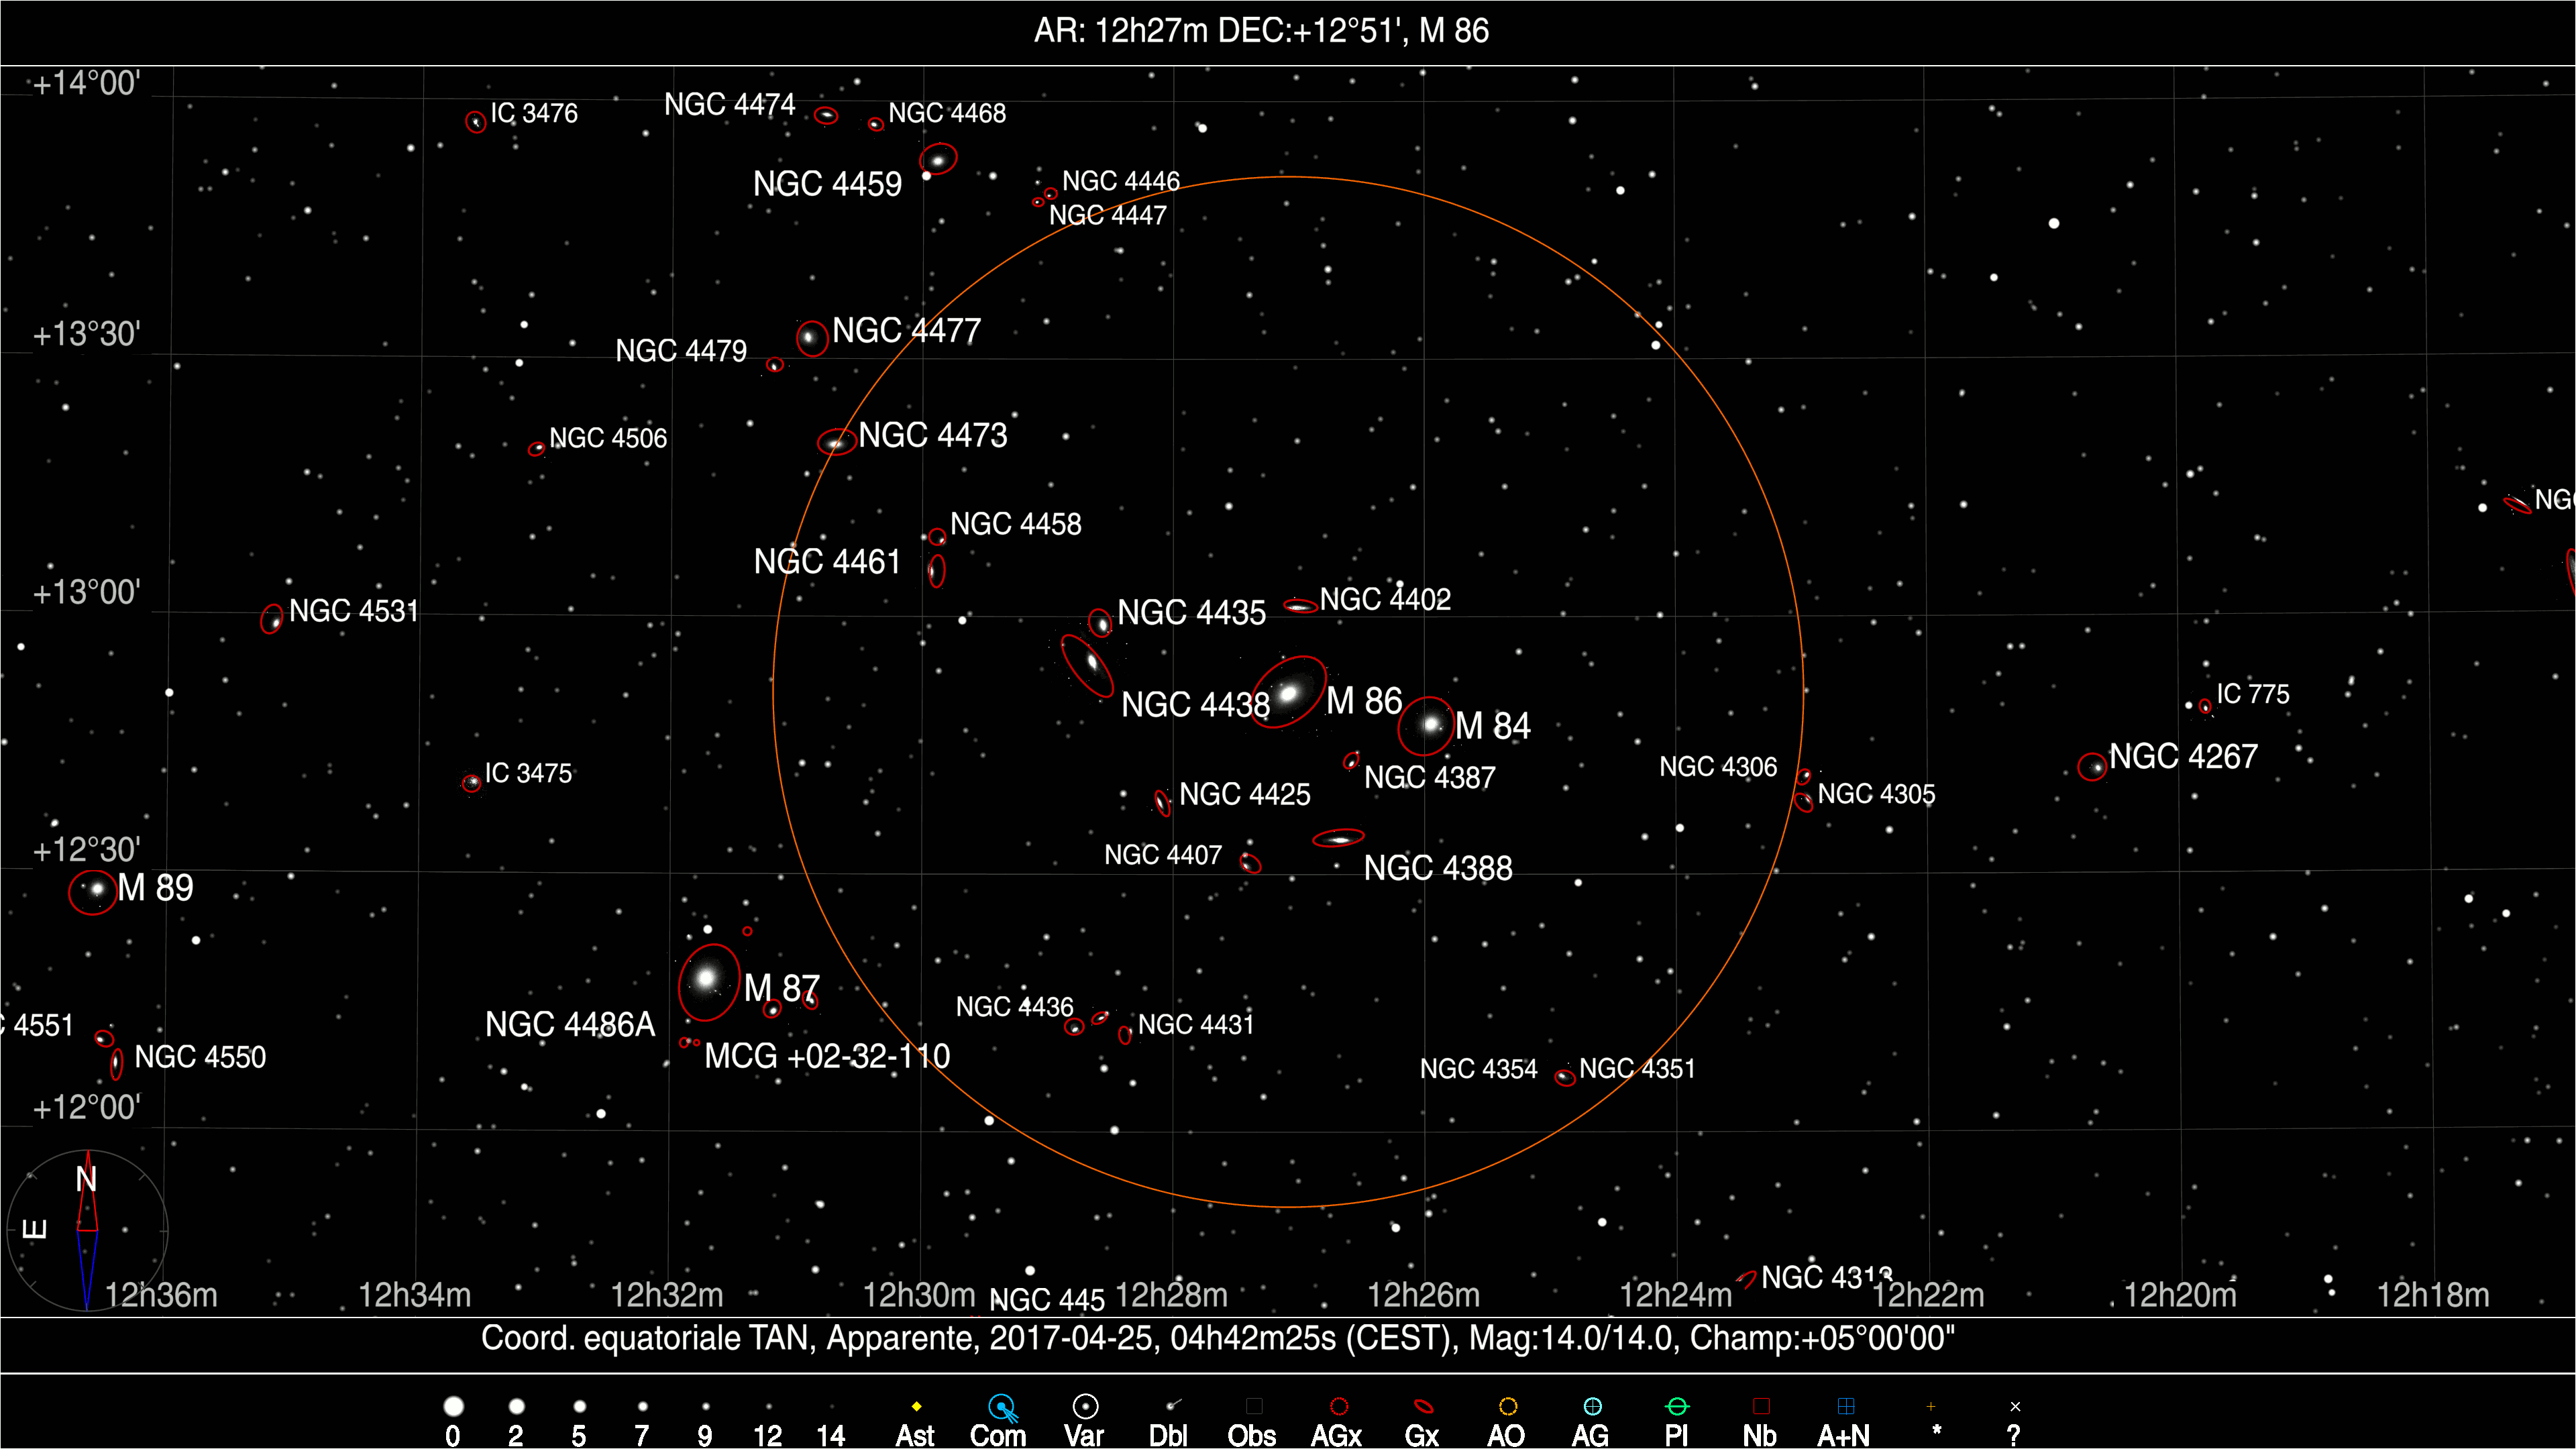Image resolution: width=2576 pixels, height=1449 pixels.
Task: Click the Asteroid (Ast) yellow diamond icon
Action: coord(916,1407)
